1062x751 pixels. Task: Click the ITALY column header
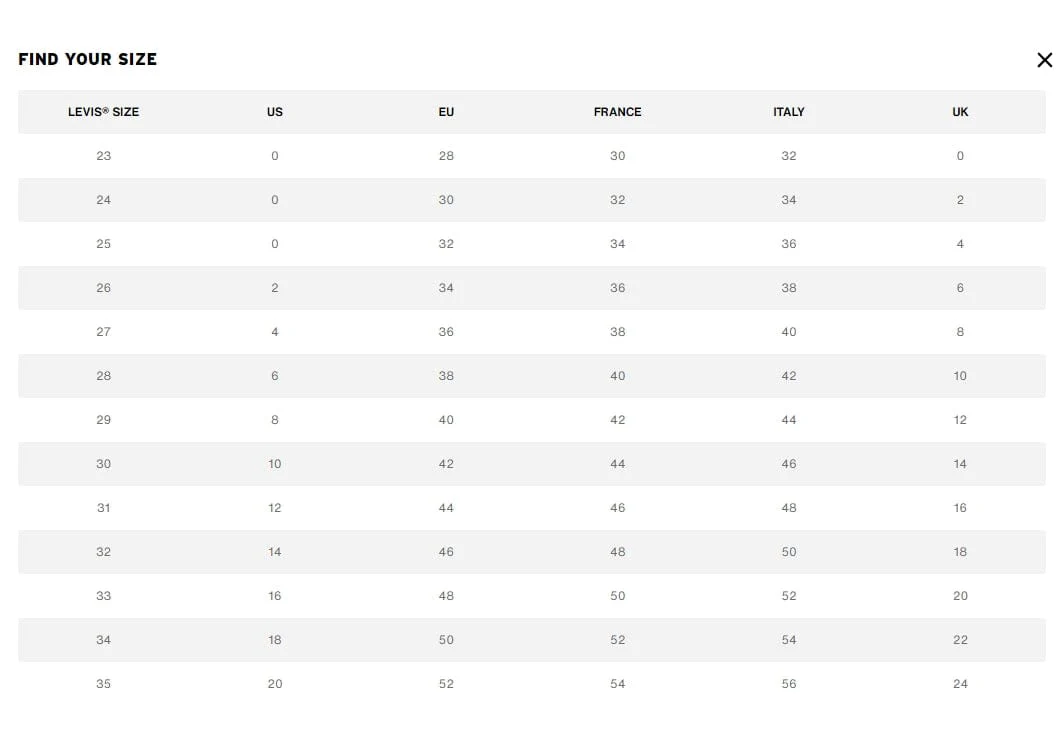click(x=788, y=112)
